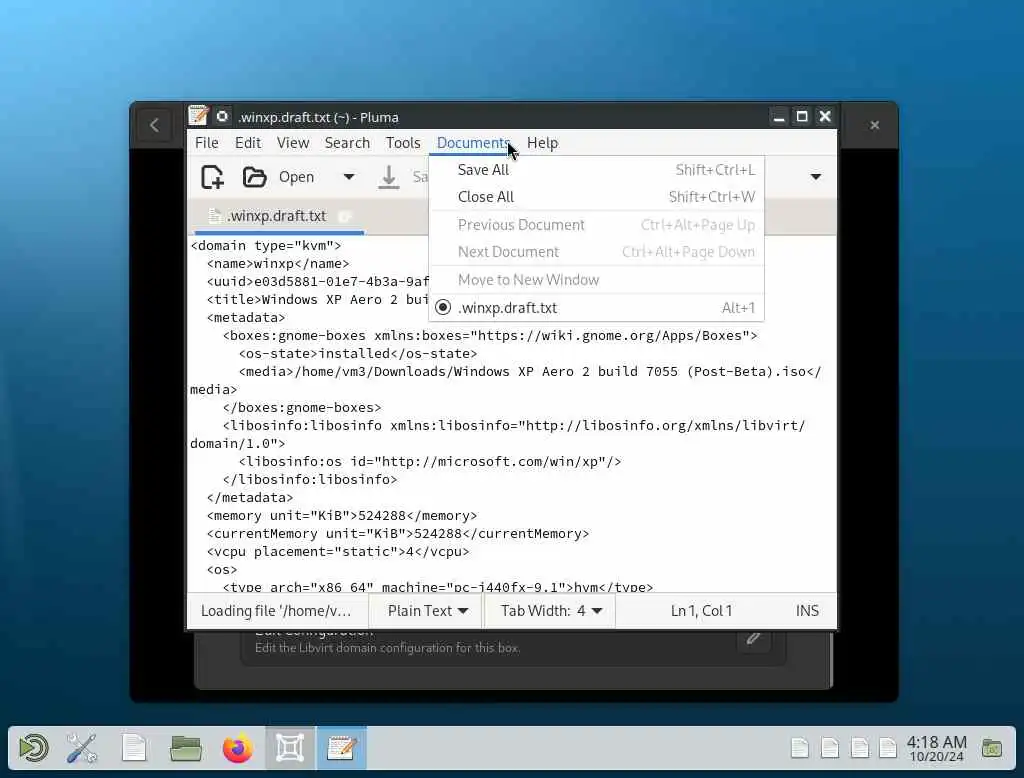Open the green application menu launcher on the panel
1024x778 pixels.
click(x=33, y=748)
